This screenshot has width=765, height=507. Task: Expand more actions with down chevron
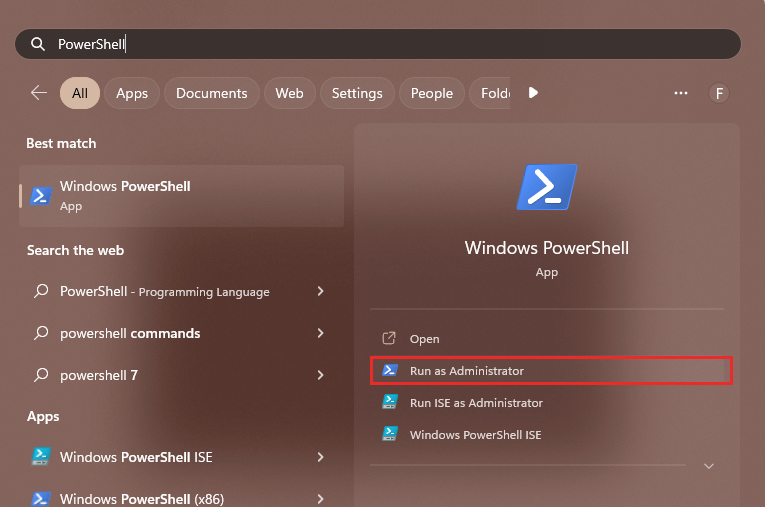(709, 466)
